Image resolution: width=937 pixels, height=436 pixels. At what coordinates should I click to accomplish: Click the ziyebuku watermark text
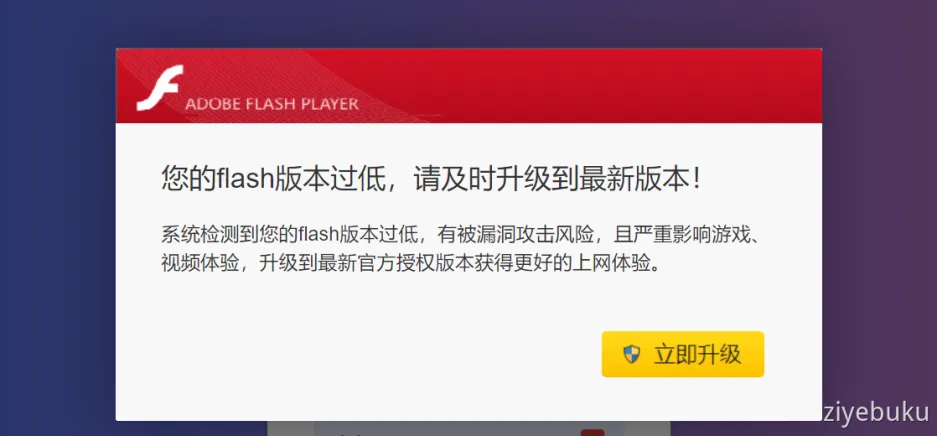tap(876, 413)
